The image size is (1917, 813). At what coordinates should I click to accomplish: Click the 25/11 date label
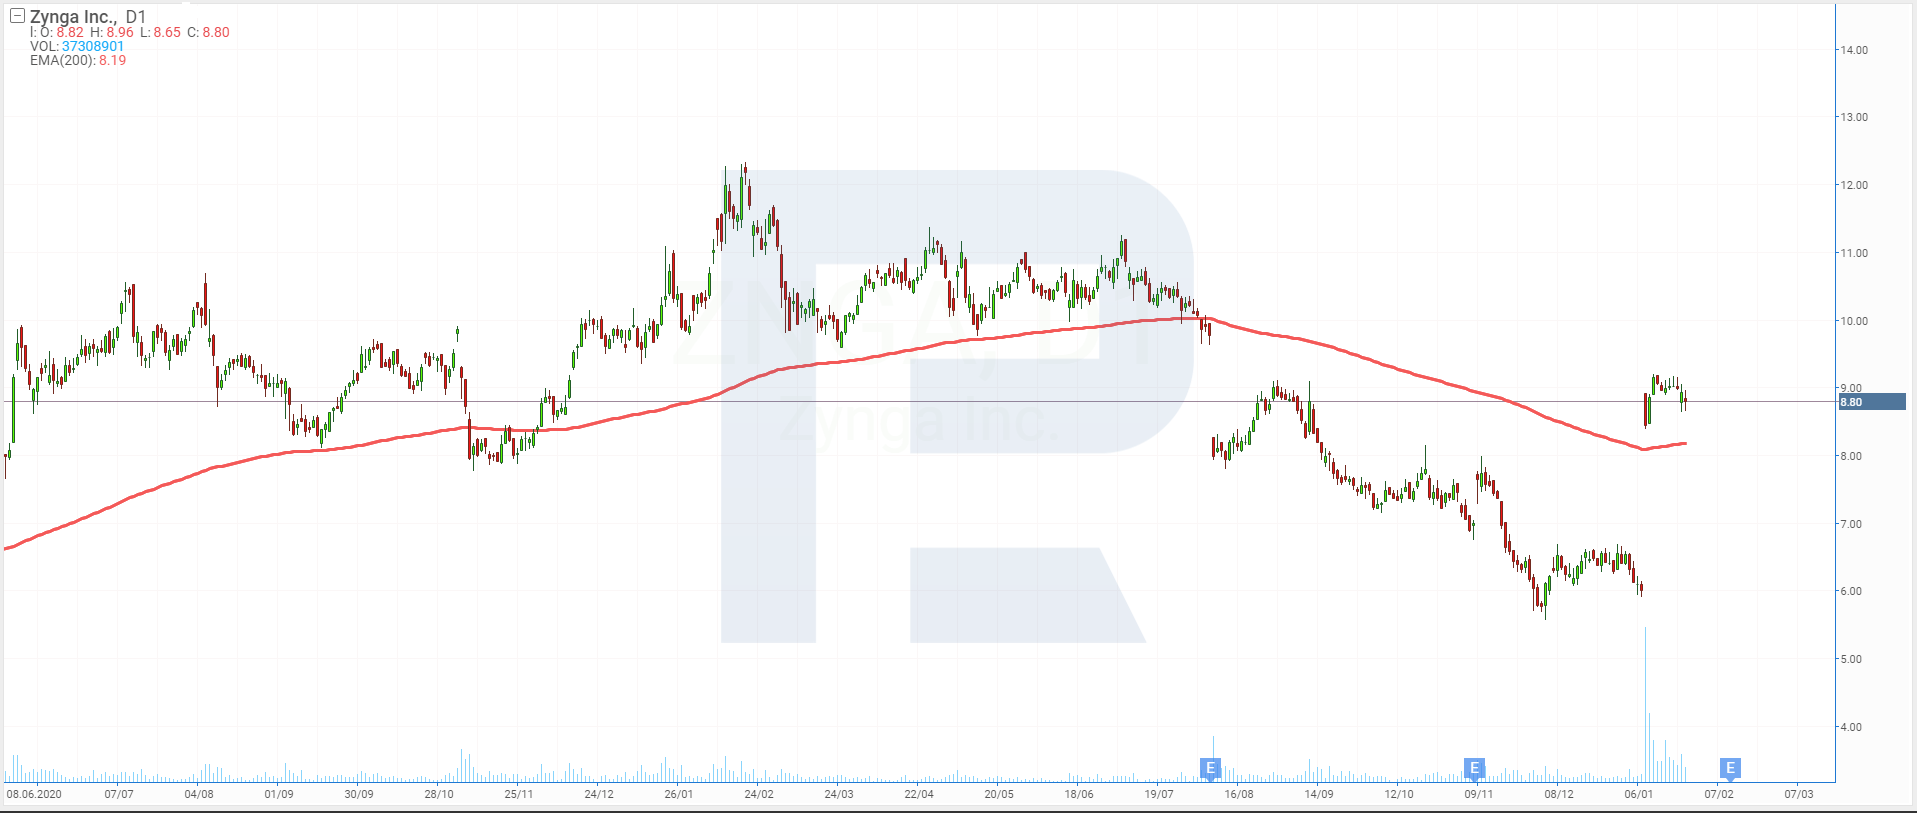click(x=519, y=794)
